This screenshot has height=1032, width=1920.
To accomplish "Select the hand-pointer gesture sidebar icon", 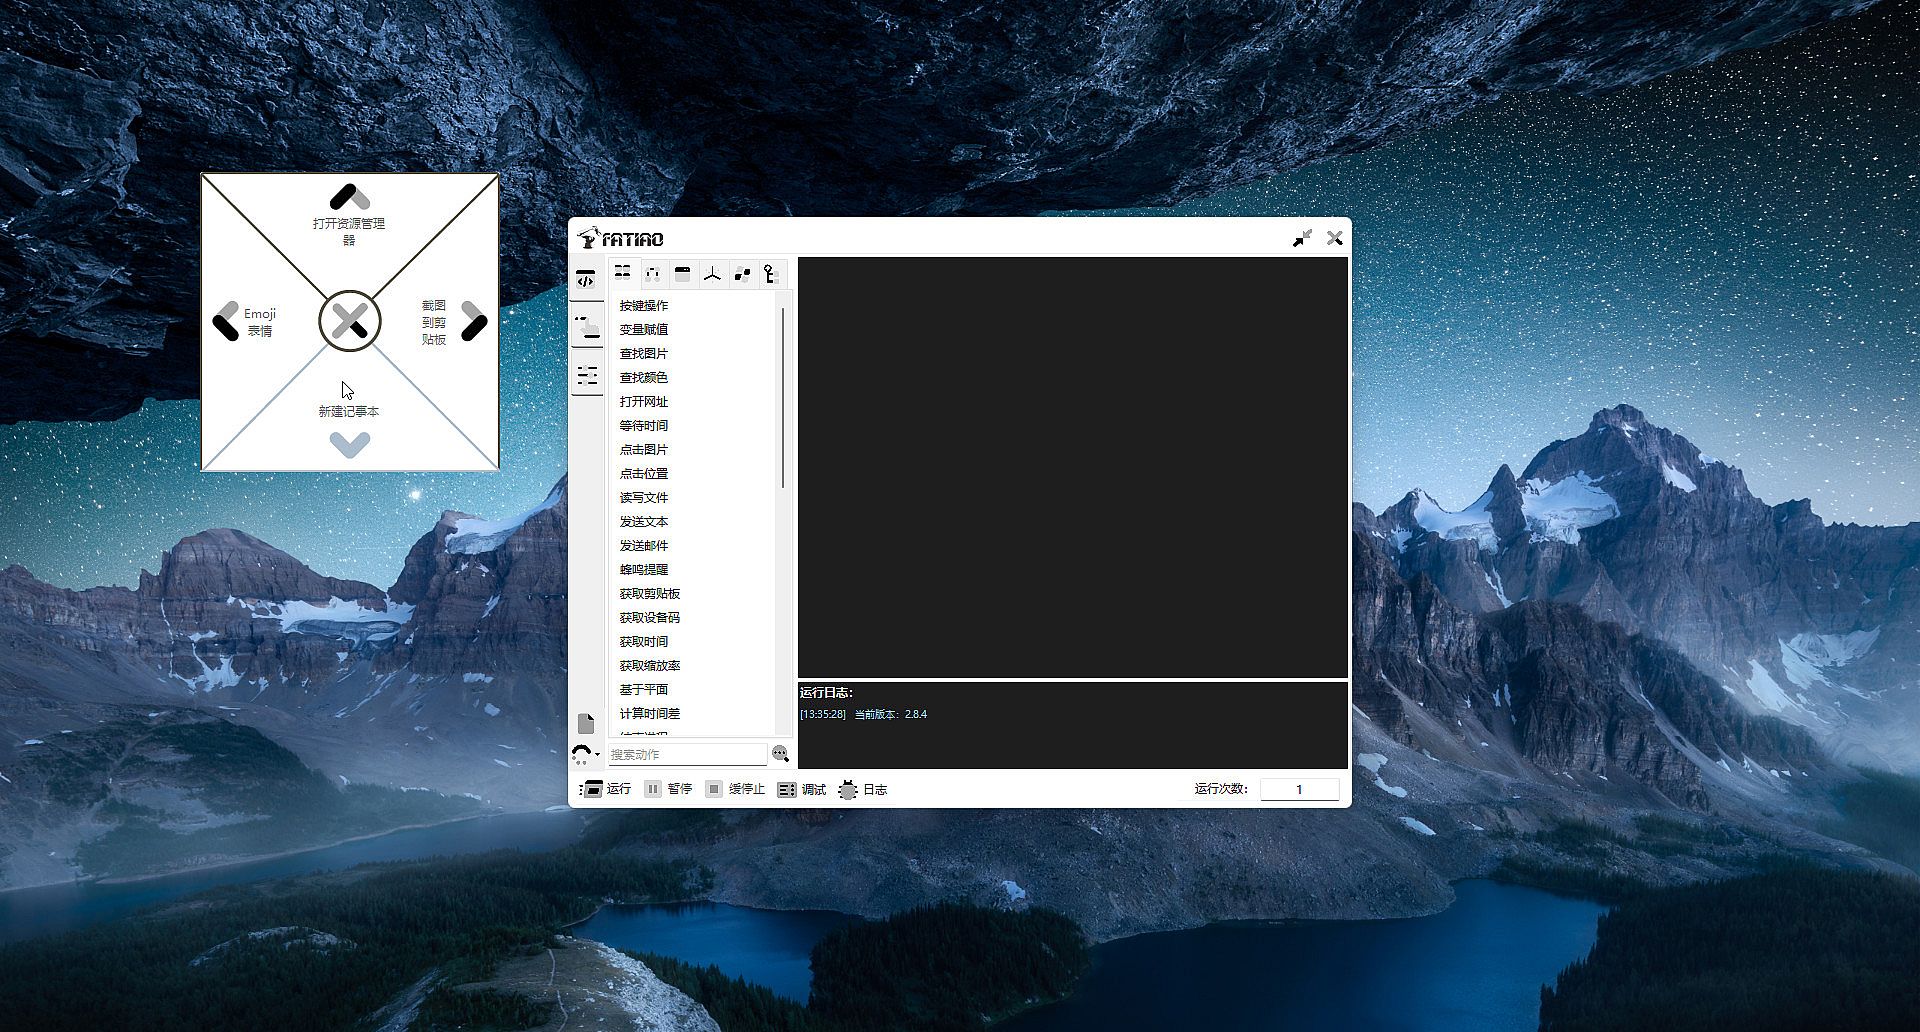I will coord(587,327).
